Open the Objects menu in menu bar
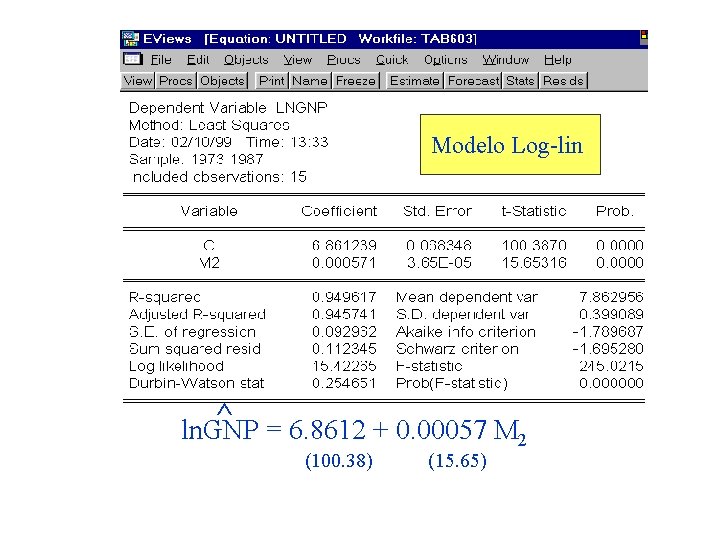 (x=246, y=60)
